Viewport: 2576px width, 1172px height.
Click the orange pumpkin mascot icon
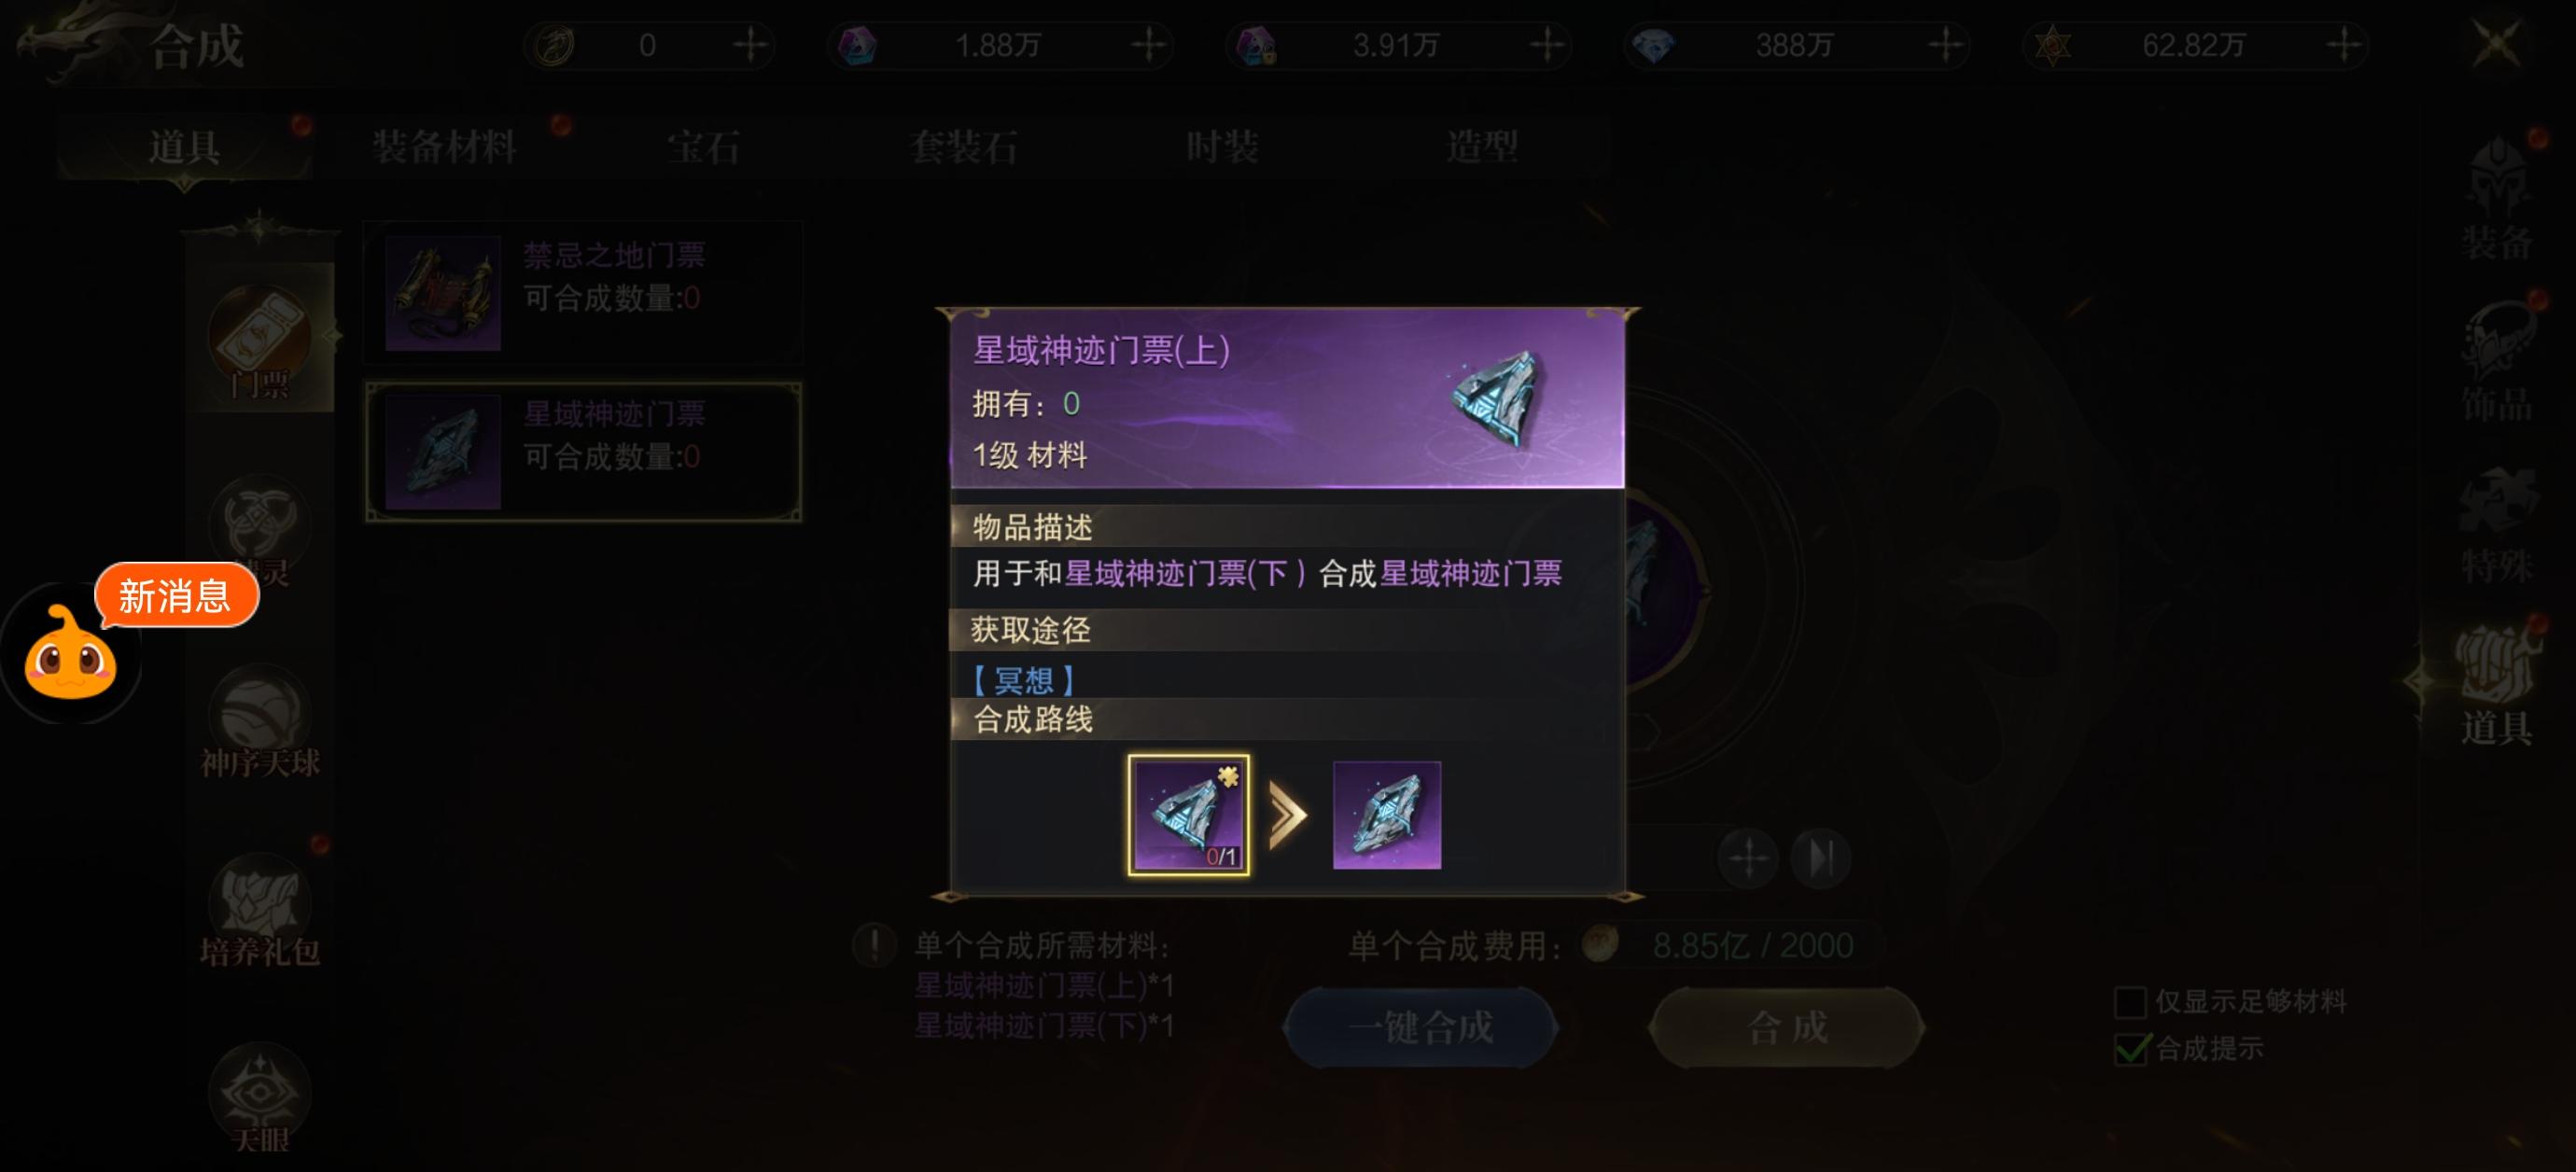[70, 655]
